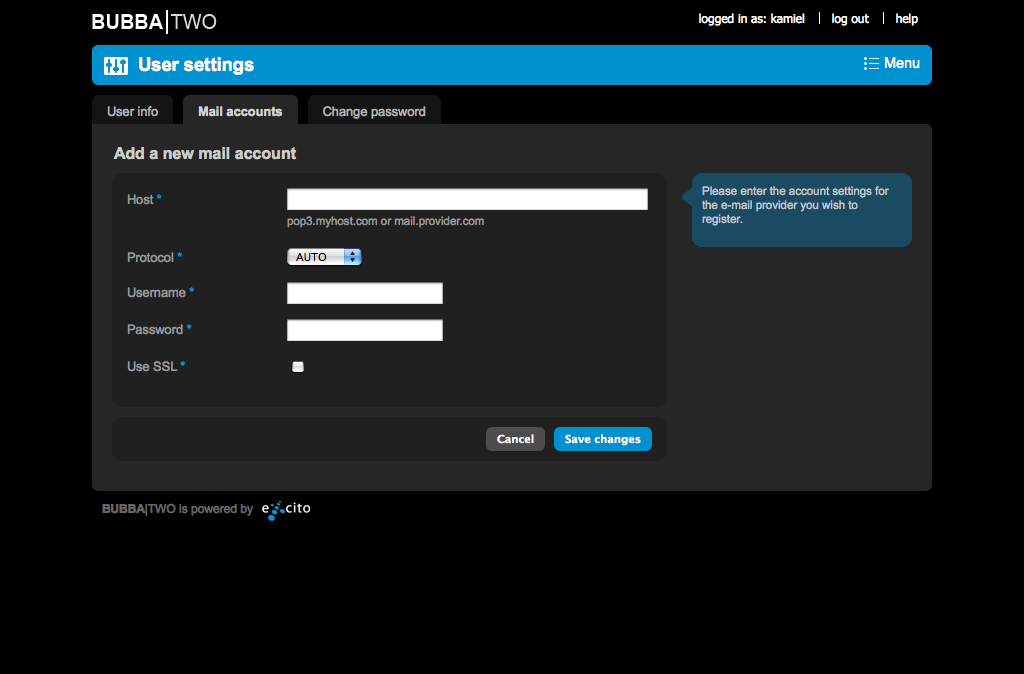1024x674 pixels.
Task: Click the Username input field
Action: (x=364, y=293)
